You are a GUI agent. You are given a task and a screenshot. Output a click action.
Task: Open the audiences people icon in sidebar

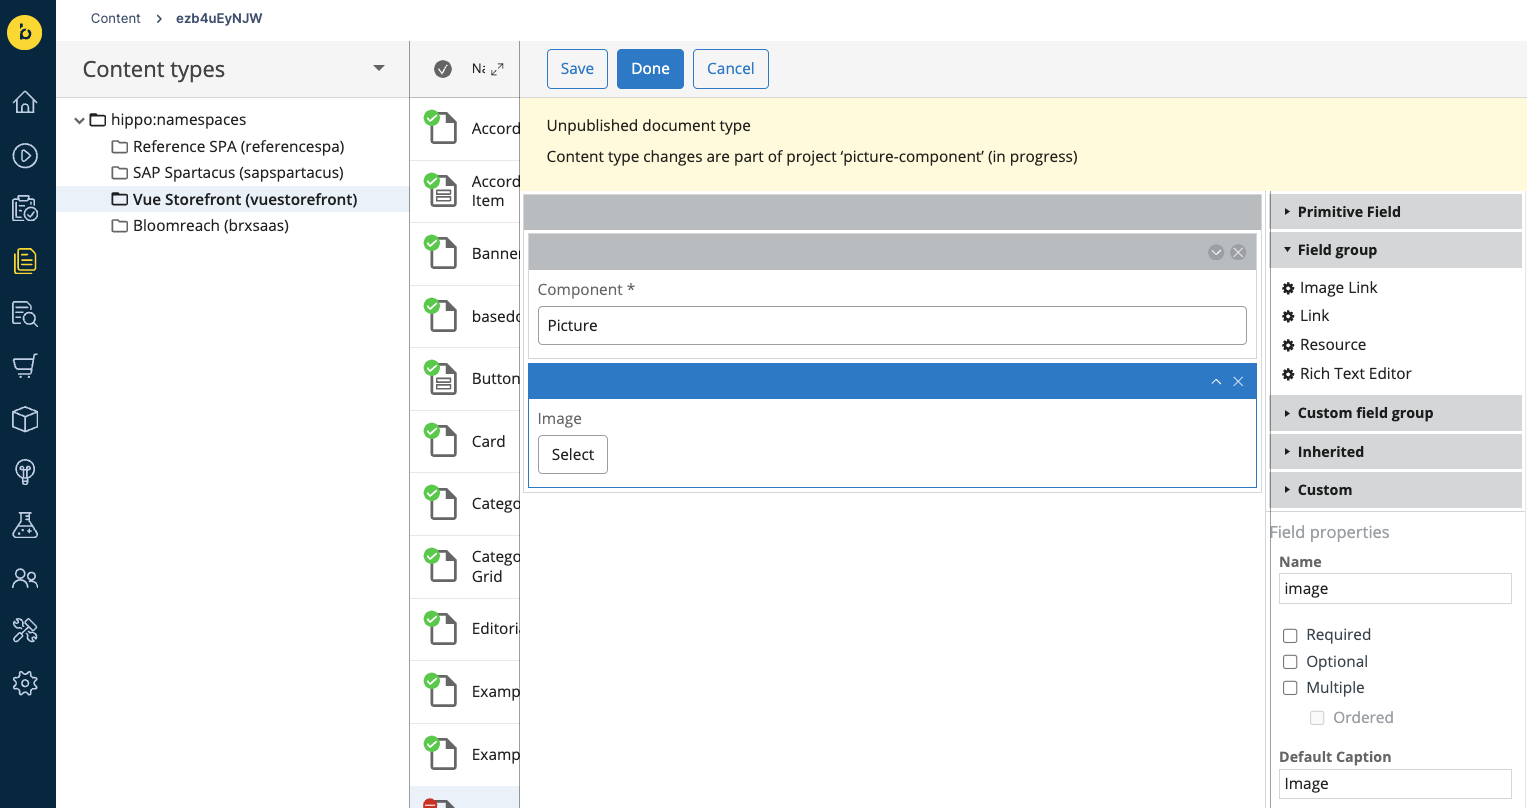click(25, 578)
